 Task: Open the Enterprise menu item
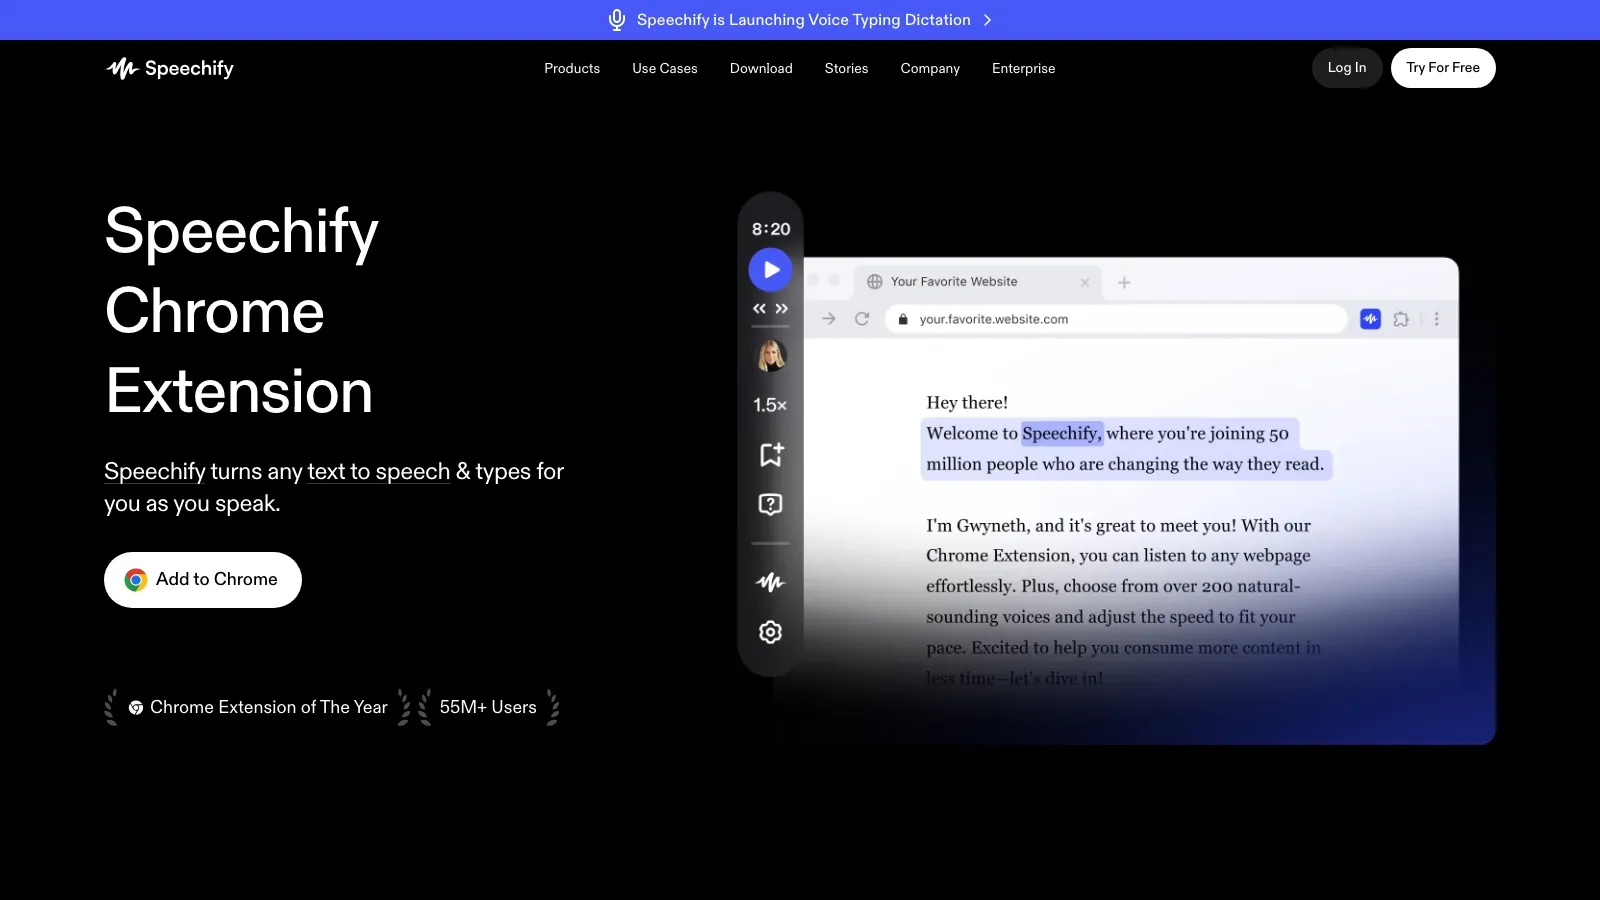tap(1023, 68)
